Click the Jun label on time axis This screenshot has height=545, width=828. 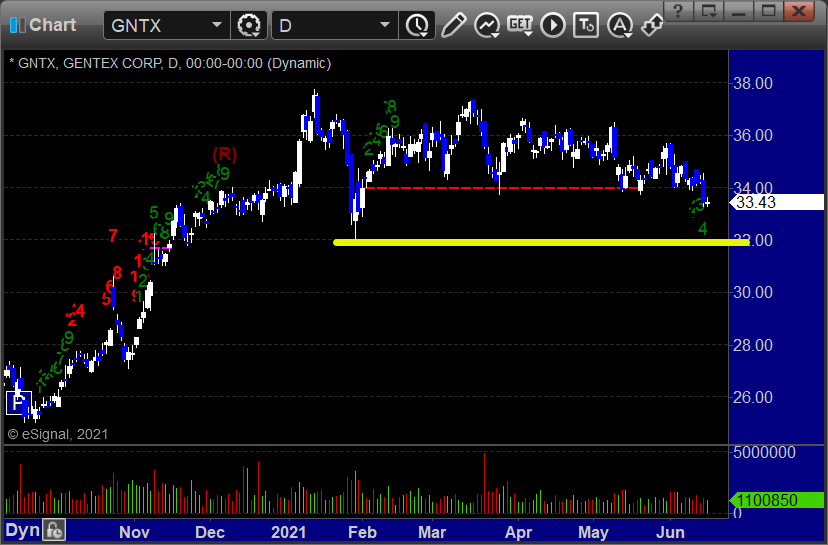pyautogui.click(x=670, y=532)
